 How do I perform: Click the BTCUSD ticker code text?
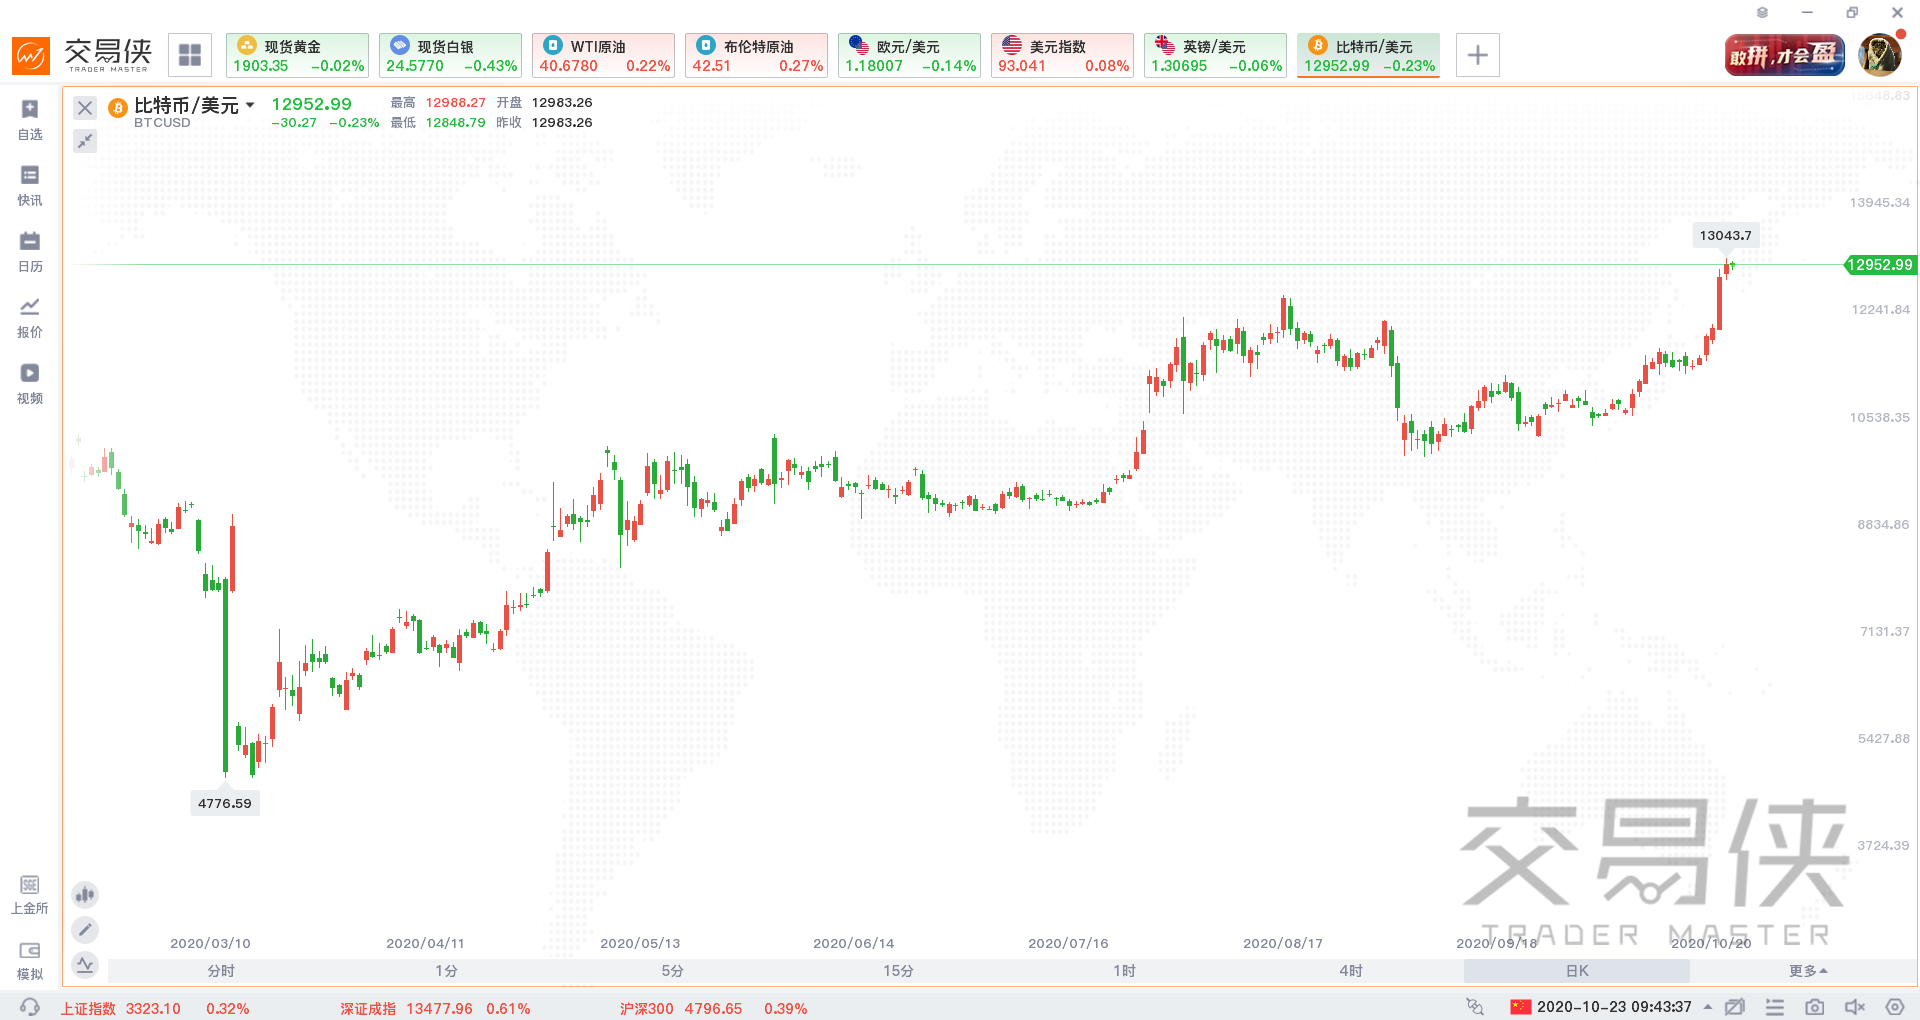pos(162,123)
